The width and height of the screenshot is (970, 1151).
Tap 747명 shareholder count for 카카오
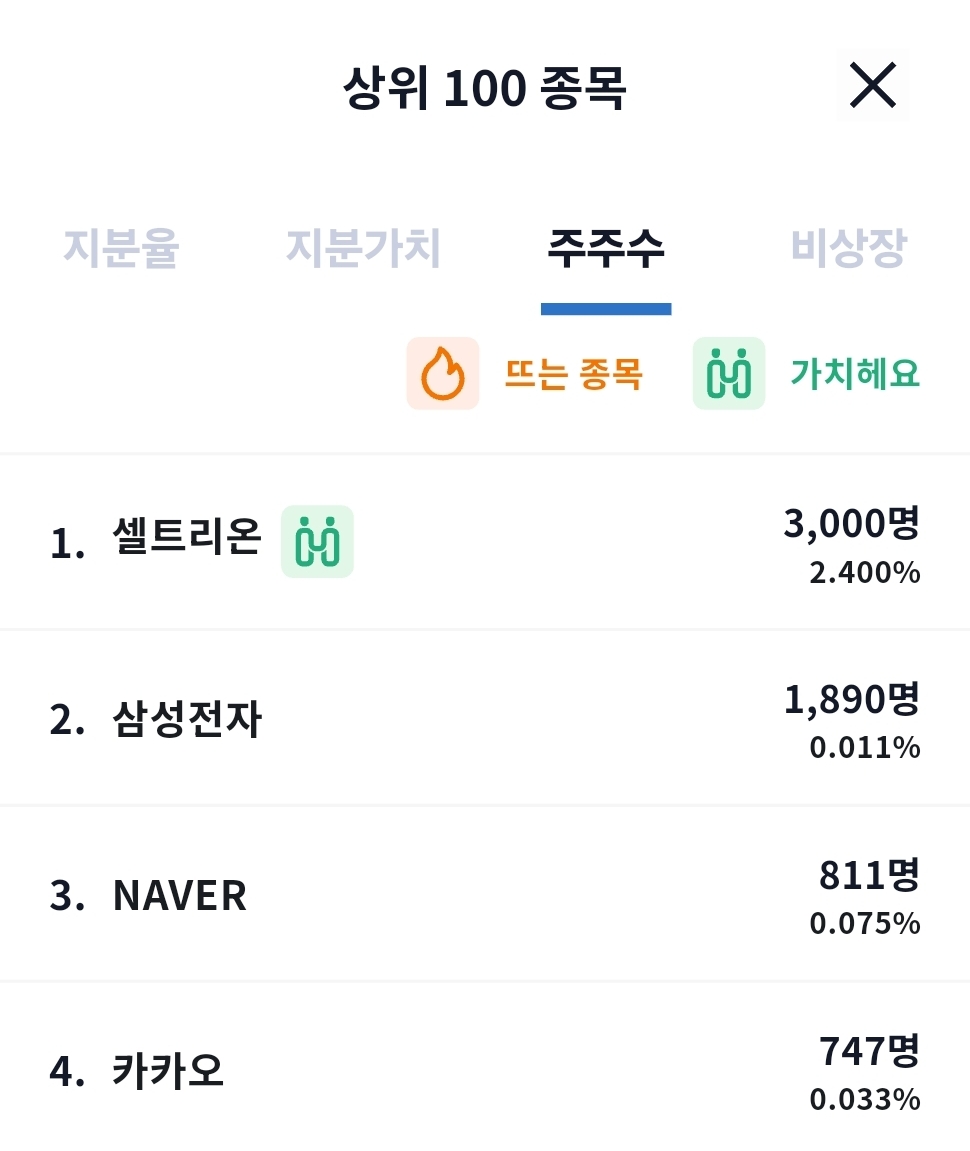[x=869, y=1050]
